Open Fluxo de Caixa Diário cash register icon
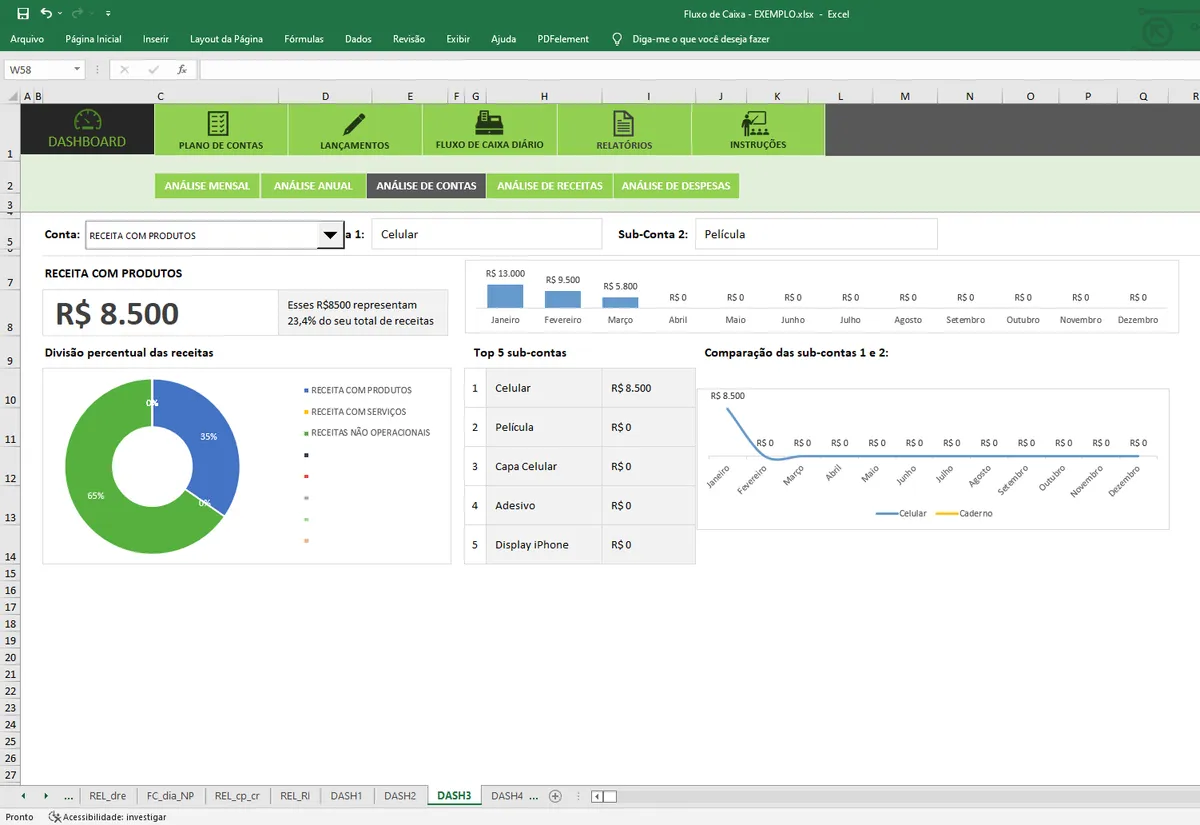This screenshot has height=825, width=1200. click(x=489, y=123)
